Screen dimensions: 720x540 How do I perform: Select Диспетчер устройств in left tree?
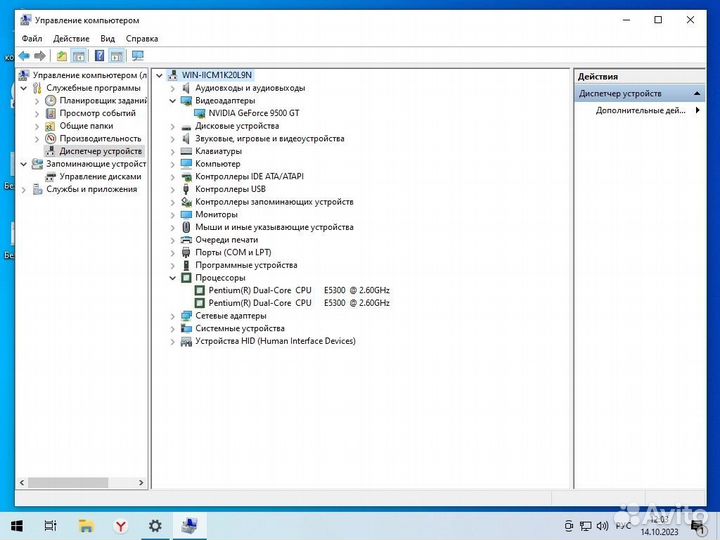[101, 151]
